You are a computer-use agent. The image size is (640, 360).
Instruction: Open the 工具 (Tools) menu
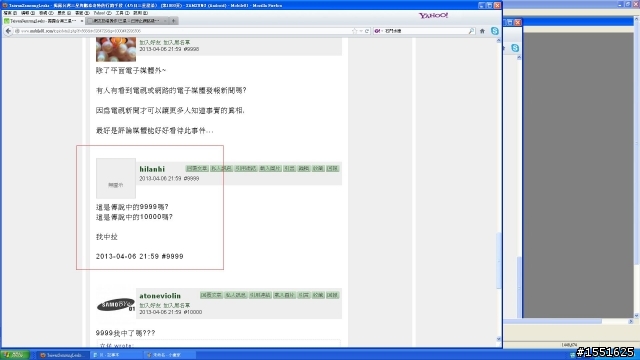tap(122, 13)
